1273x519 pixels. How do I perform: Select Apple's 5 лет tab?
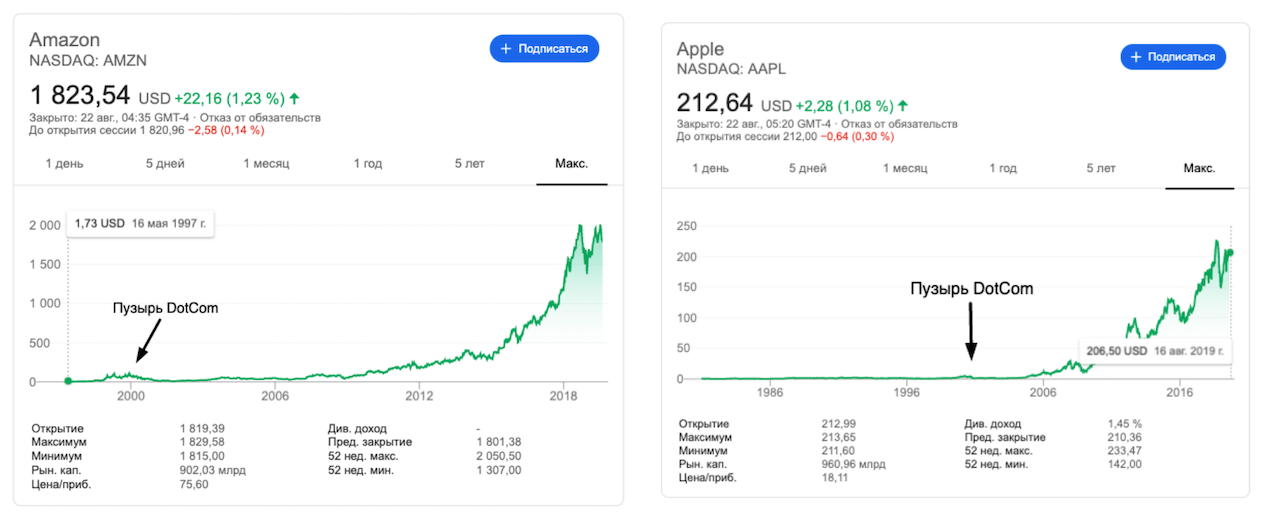[x=1101, y=168]
